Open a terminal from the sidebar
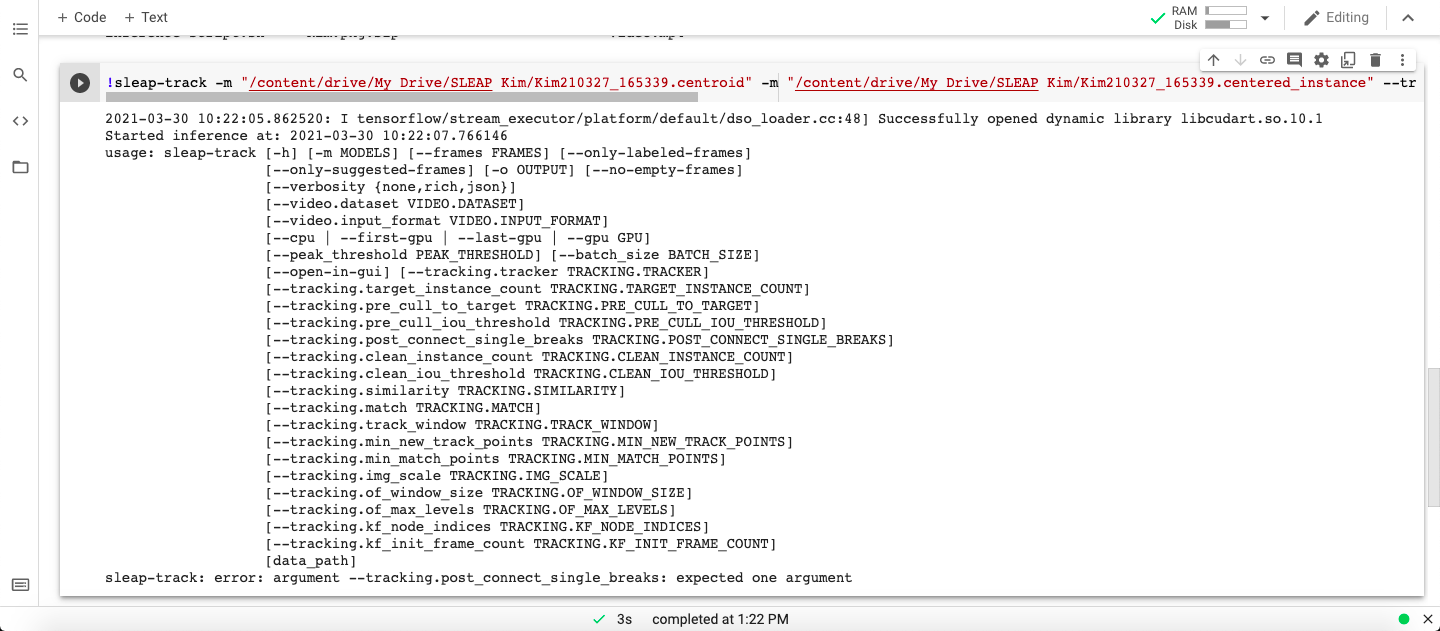The image size is (1440, 631). pyautogui.click(x=20, y=583)
